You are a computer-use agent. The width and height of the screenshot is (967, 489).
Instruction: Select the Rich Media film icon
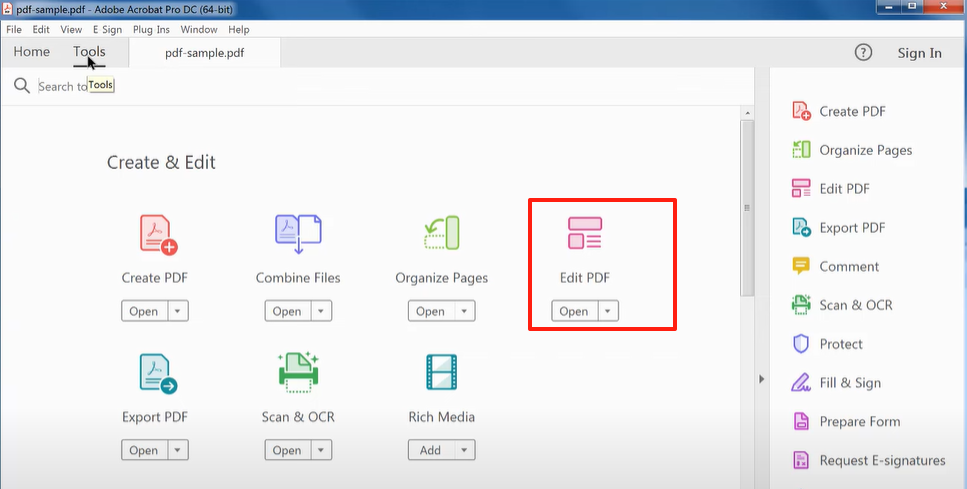tap(442, 372)
